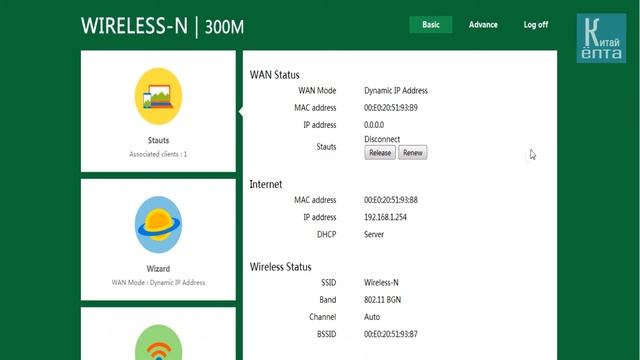This screenshot has width=640, height=360.
Task: Open the wireless signal icon card
Action: (x=158, y=342)
